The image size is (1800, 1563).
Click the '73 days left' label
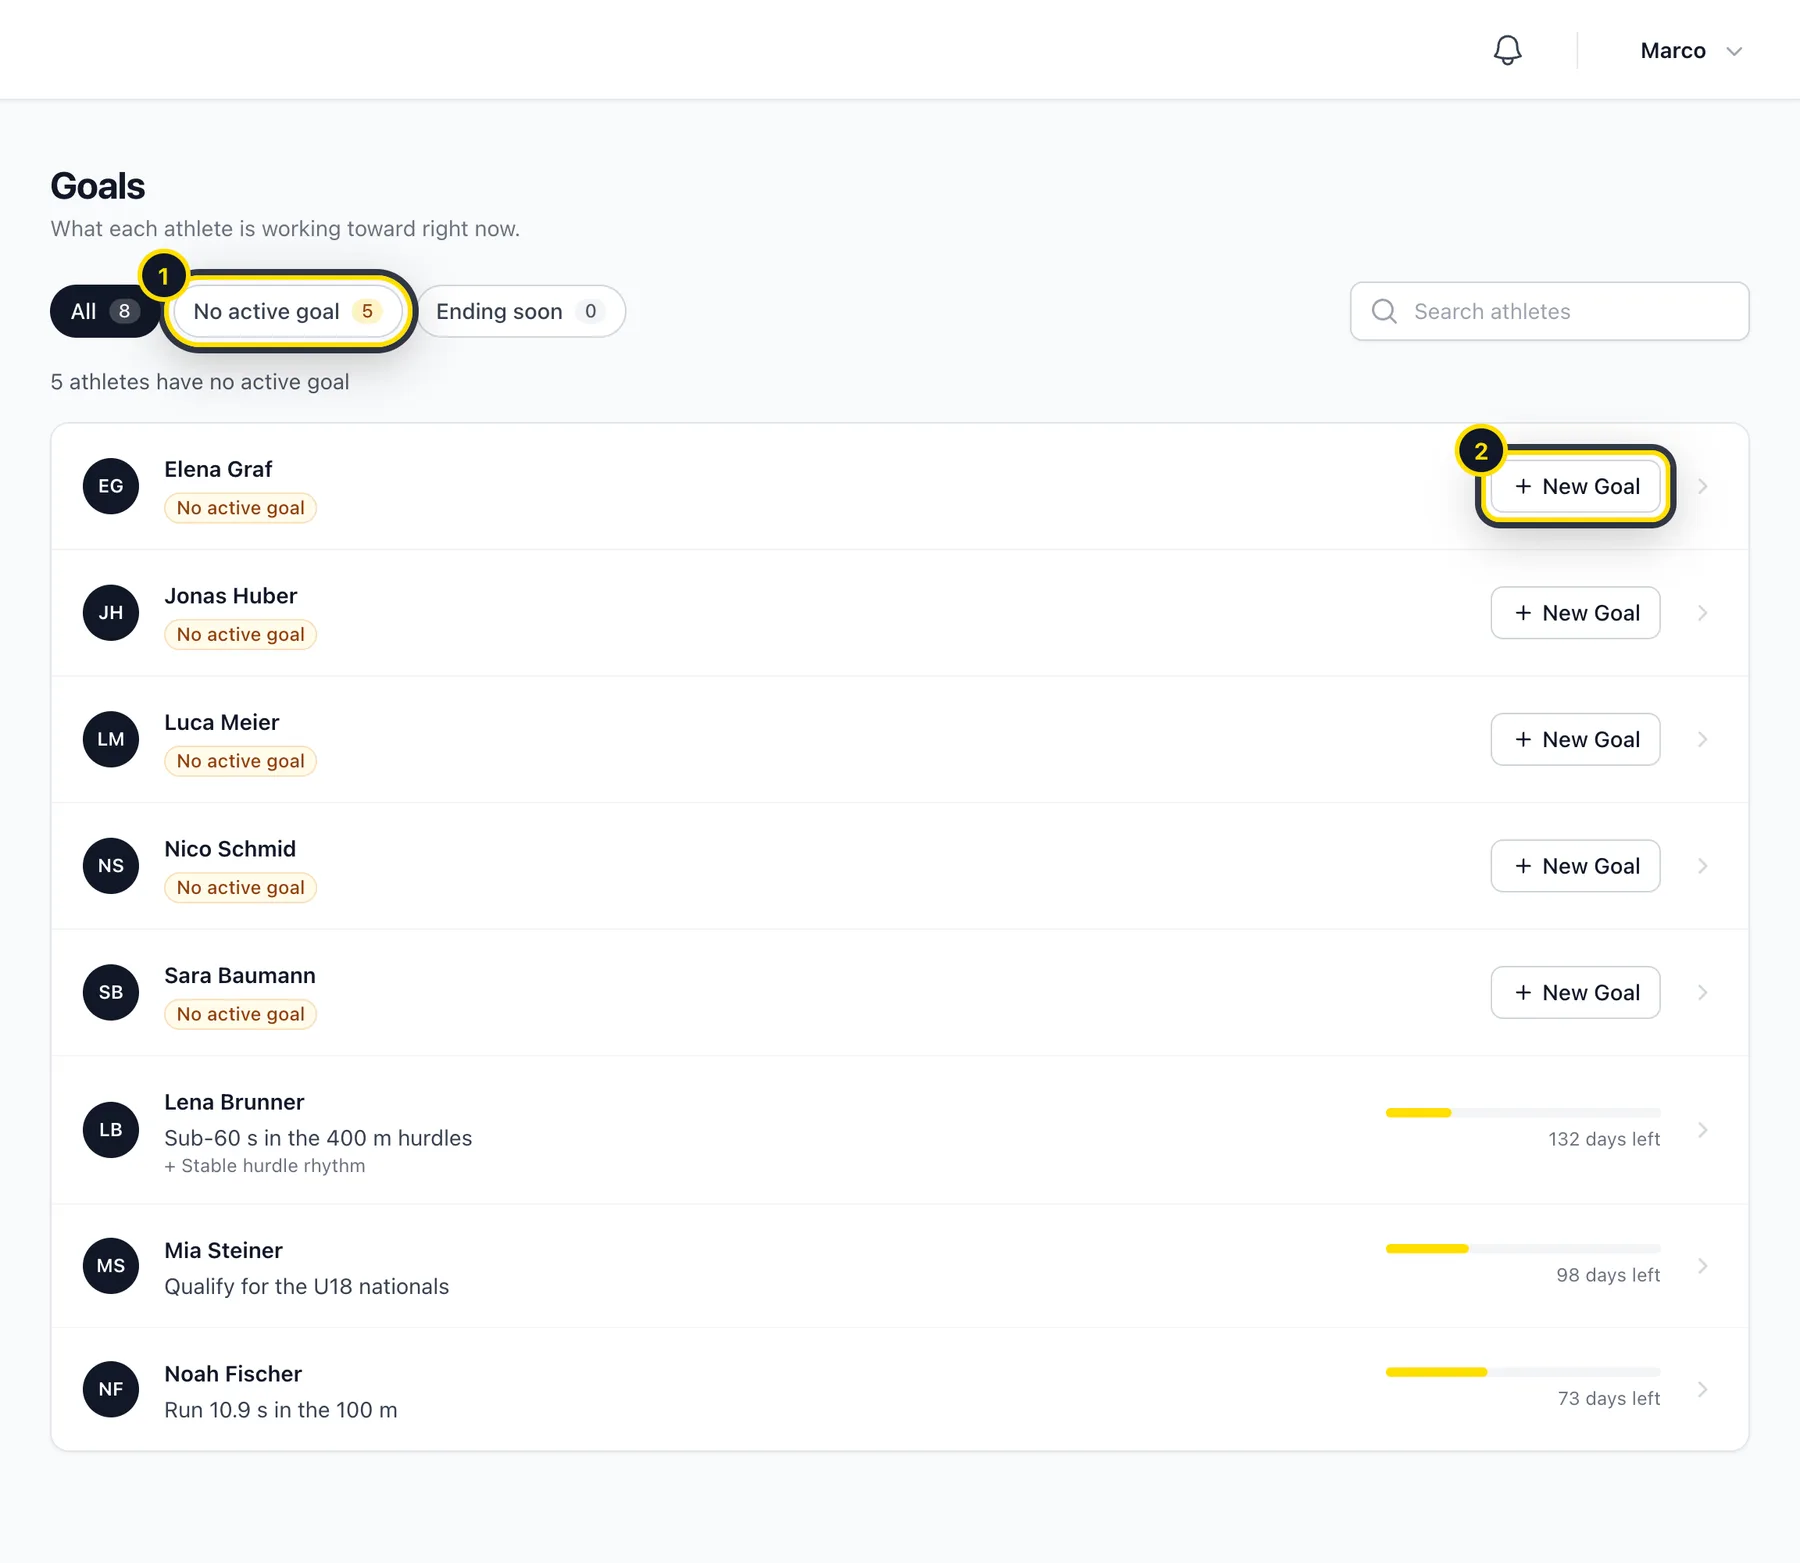click(x=1609, y=1398)
